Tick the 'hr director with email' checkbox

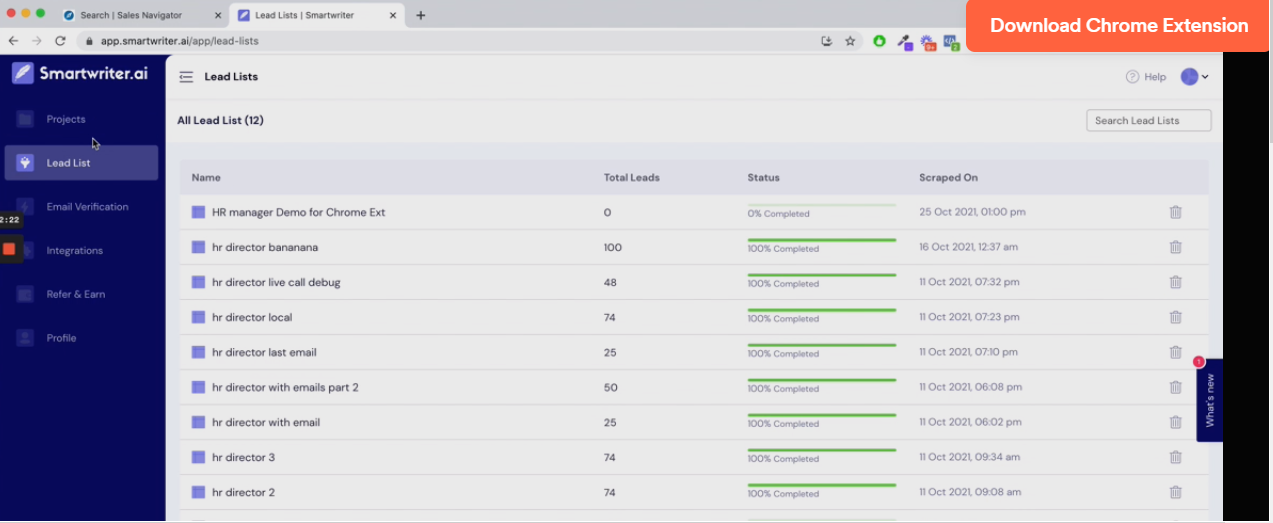click(x=198, y=422)
